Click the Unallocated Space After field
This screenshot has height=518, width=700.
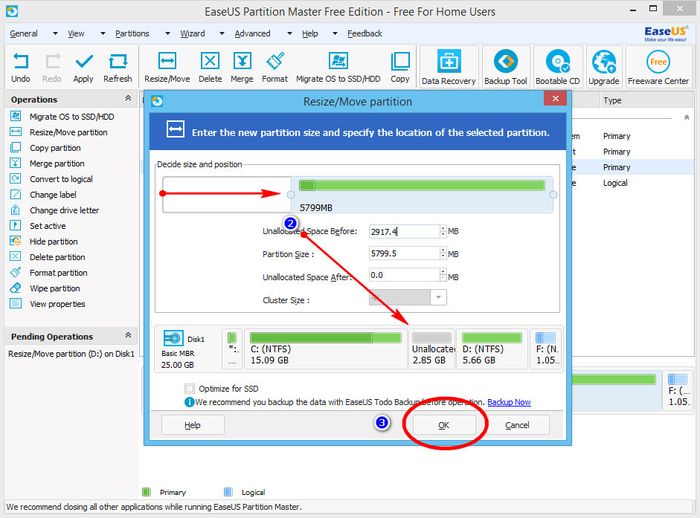click(x=404, y=275)
